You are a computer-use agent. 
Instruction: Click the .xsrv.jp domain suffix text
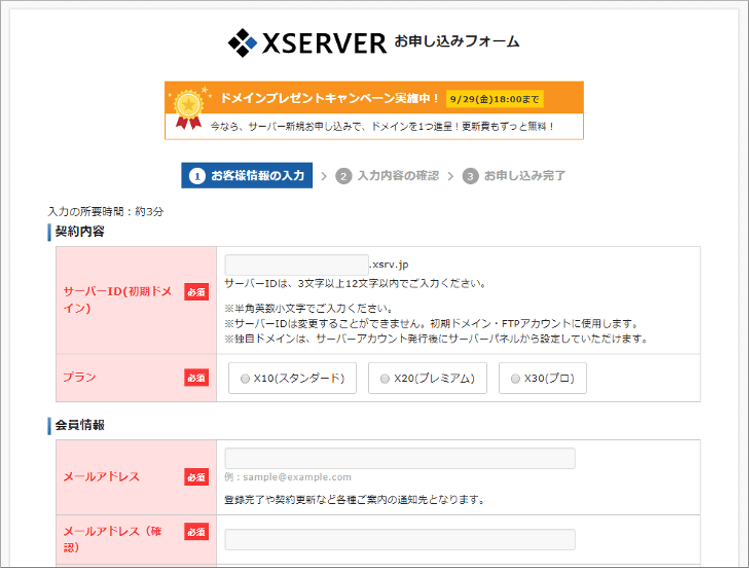389,264
